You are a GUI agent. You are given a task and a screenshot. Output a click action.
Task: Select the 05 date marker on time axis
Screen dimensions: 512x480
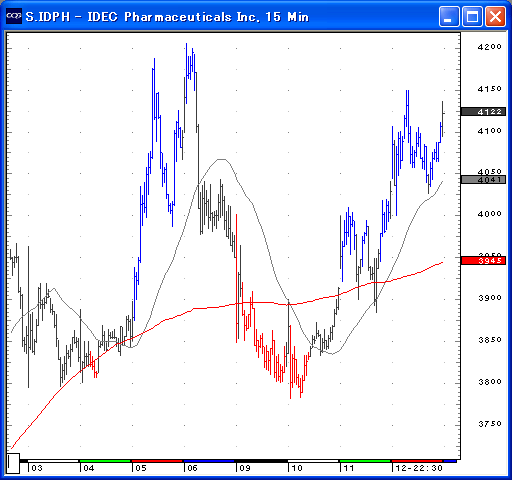(141, 468)
